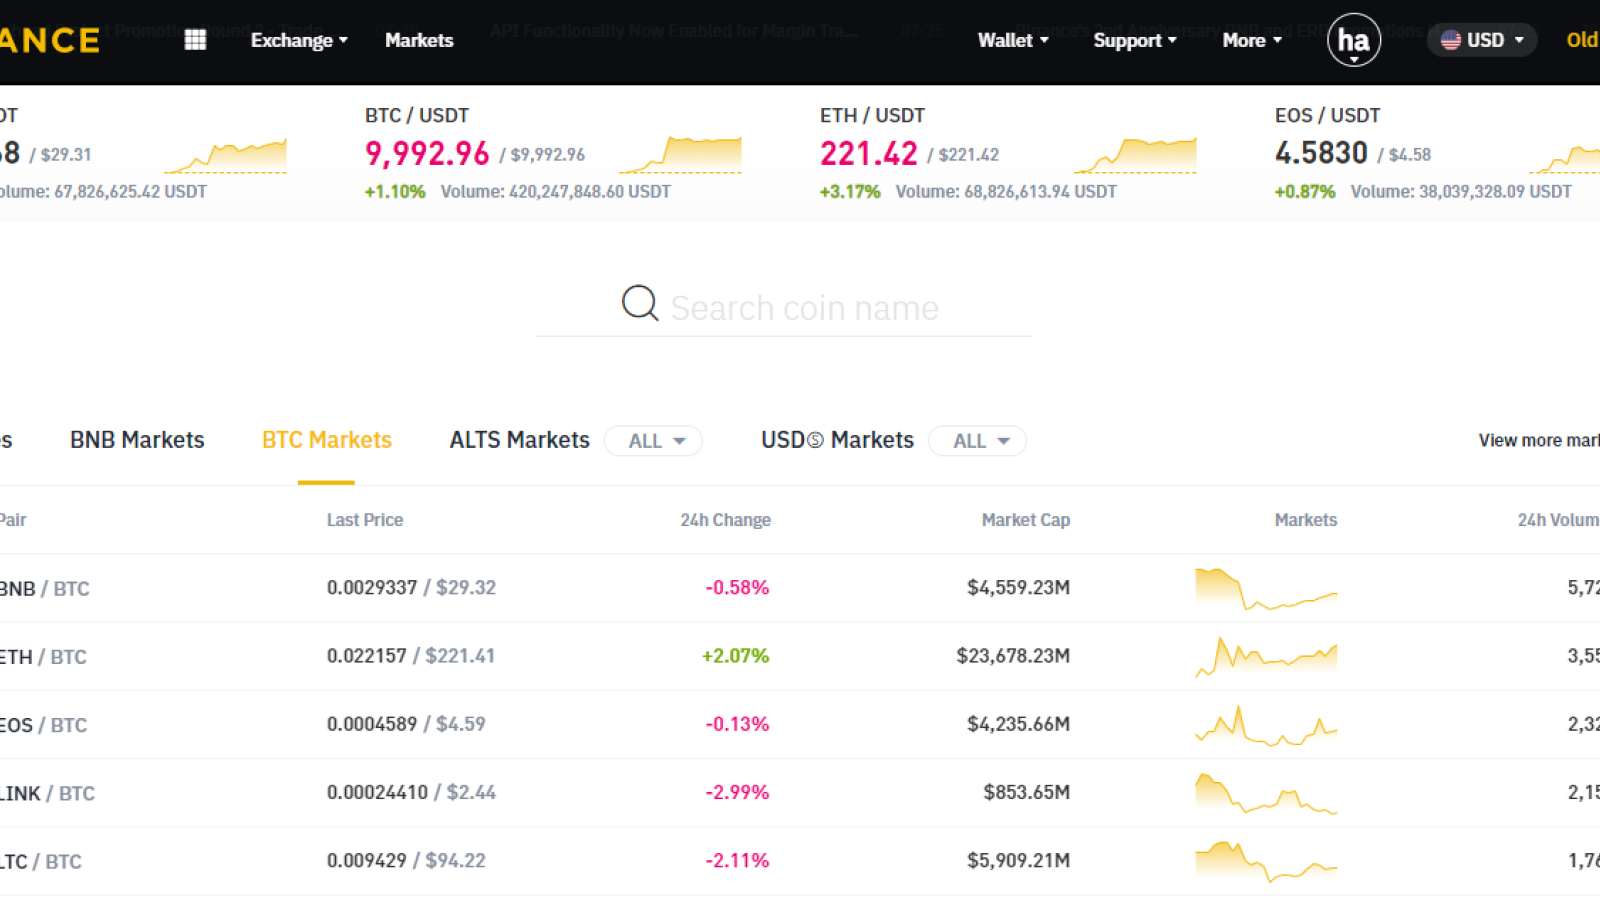This screenshot has height=900, width=1600.
Task: Switch to ALTS Markets tab
Action: [x=520, y=440]
